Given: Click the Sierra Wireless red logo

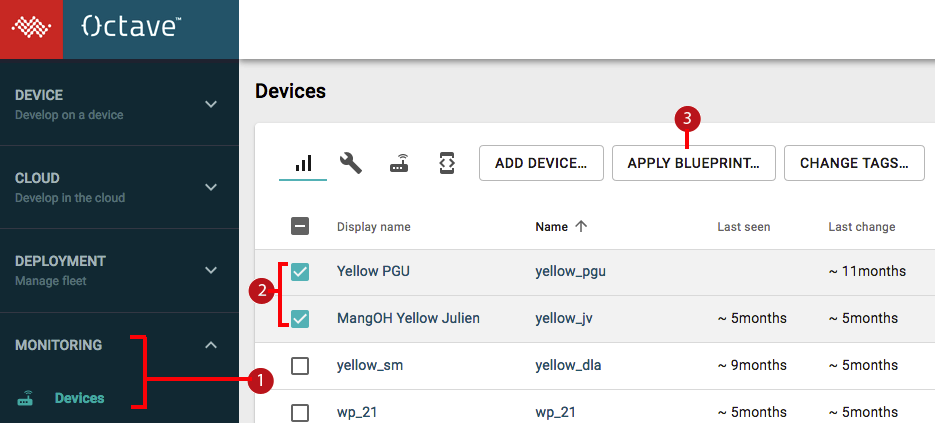Looking at the screenshot, I should 31,29.
